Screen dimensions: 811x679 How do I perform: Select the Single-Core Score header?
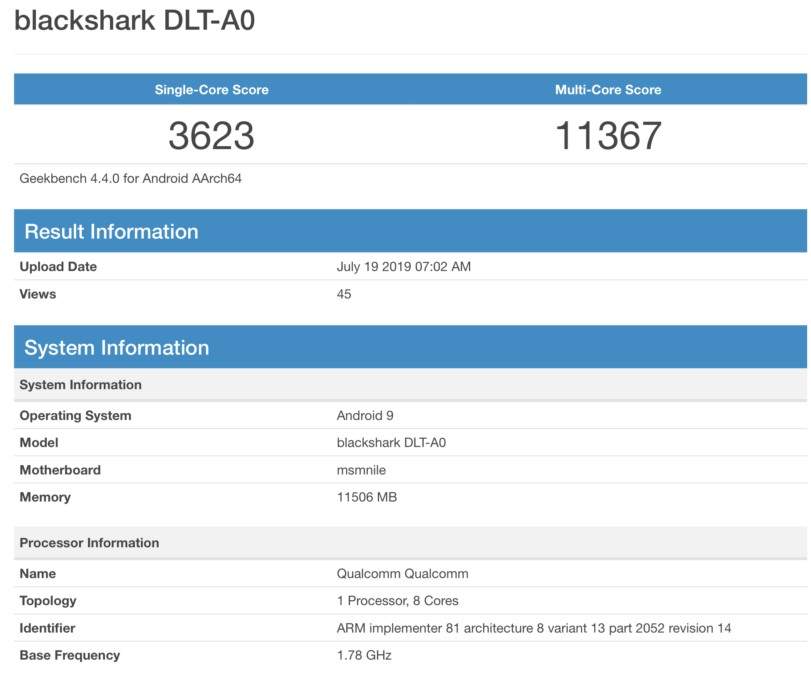click(211, 90)
